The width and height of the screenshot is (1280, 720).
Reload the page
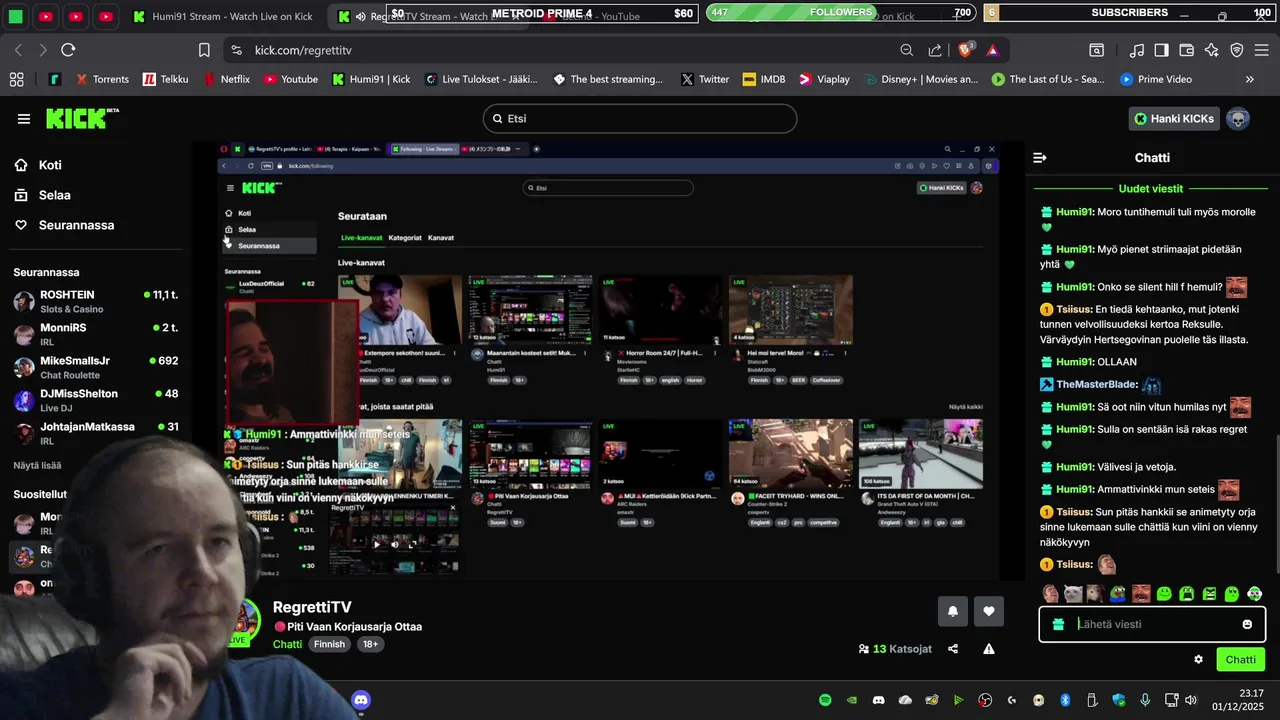tap(68, 50)
